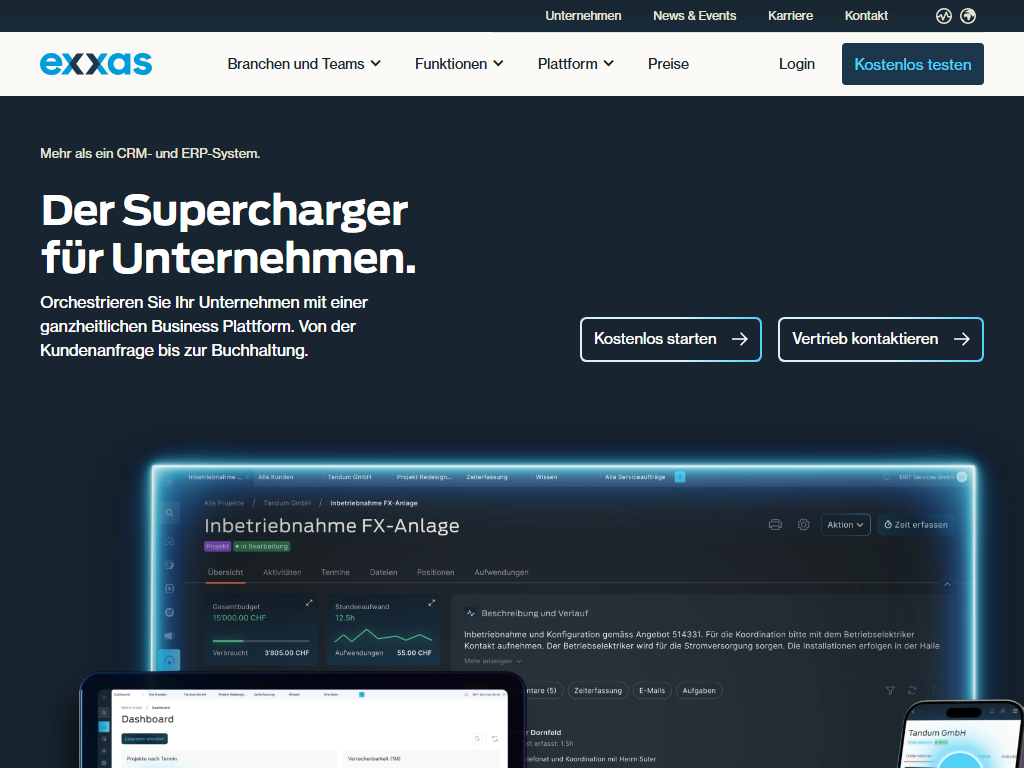
Task: Click the E-Mails filter chip
Action: [x=652, y=690]
